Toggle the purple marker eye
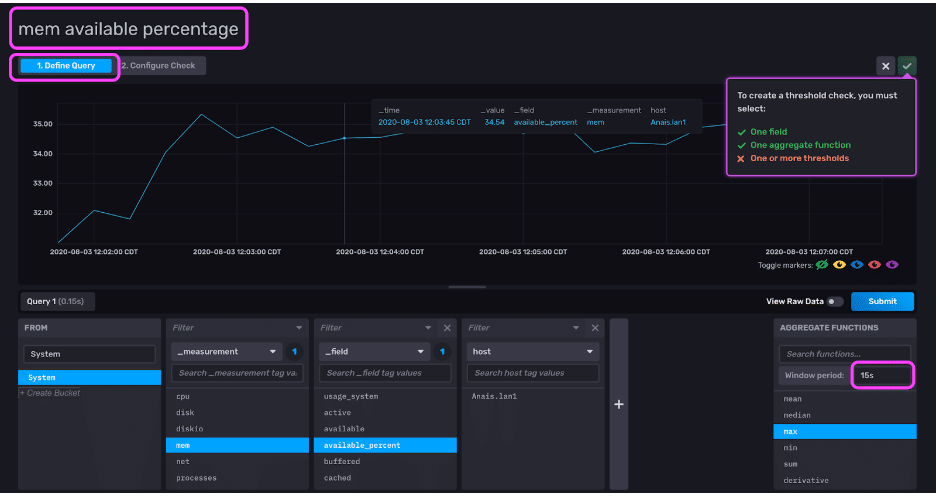The height and width of the screenshot is (496, 940). click(892, 264)
